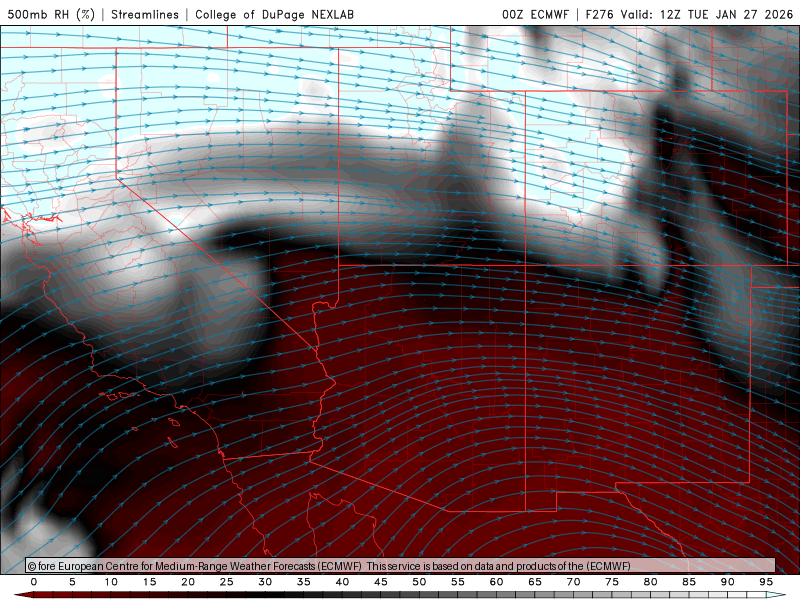Screen dimensions: 800x600
Task: Click 'College of DuPage NEXLAB' header text
Action: pyautogui.click(x=274, y=14)
